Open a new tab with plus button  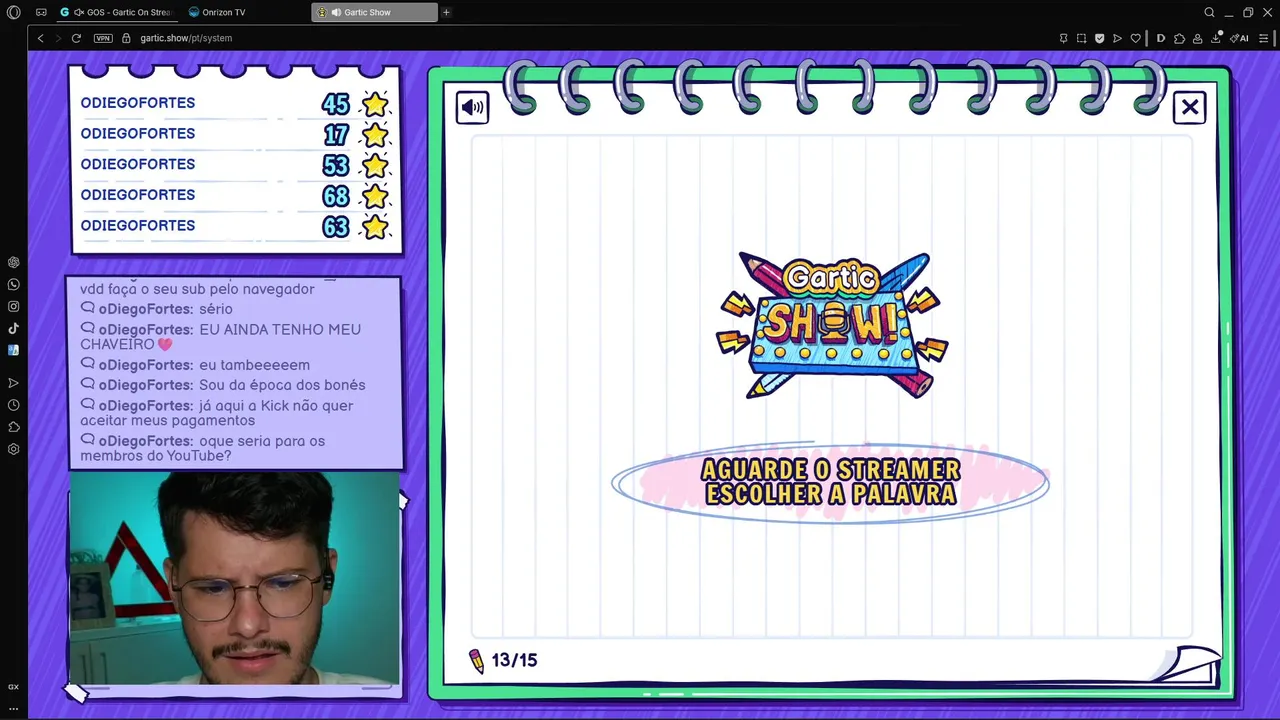click(446, 12)
